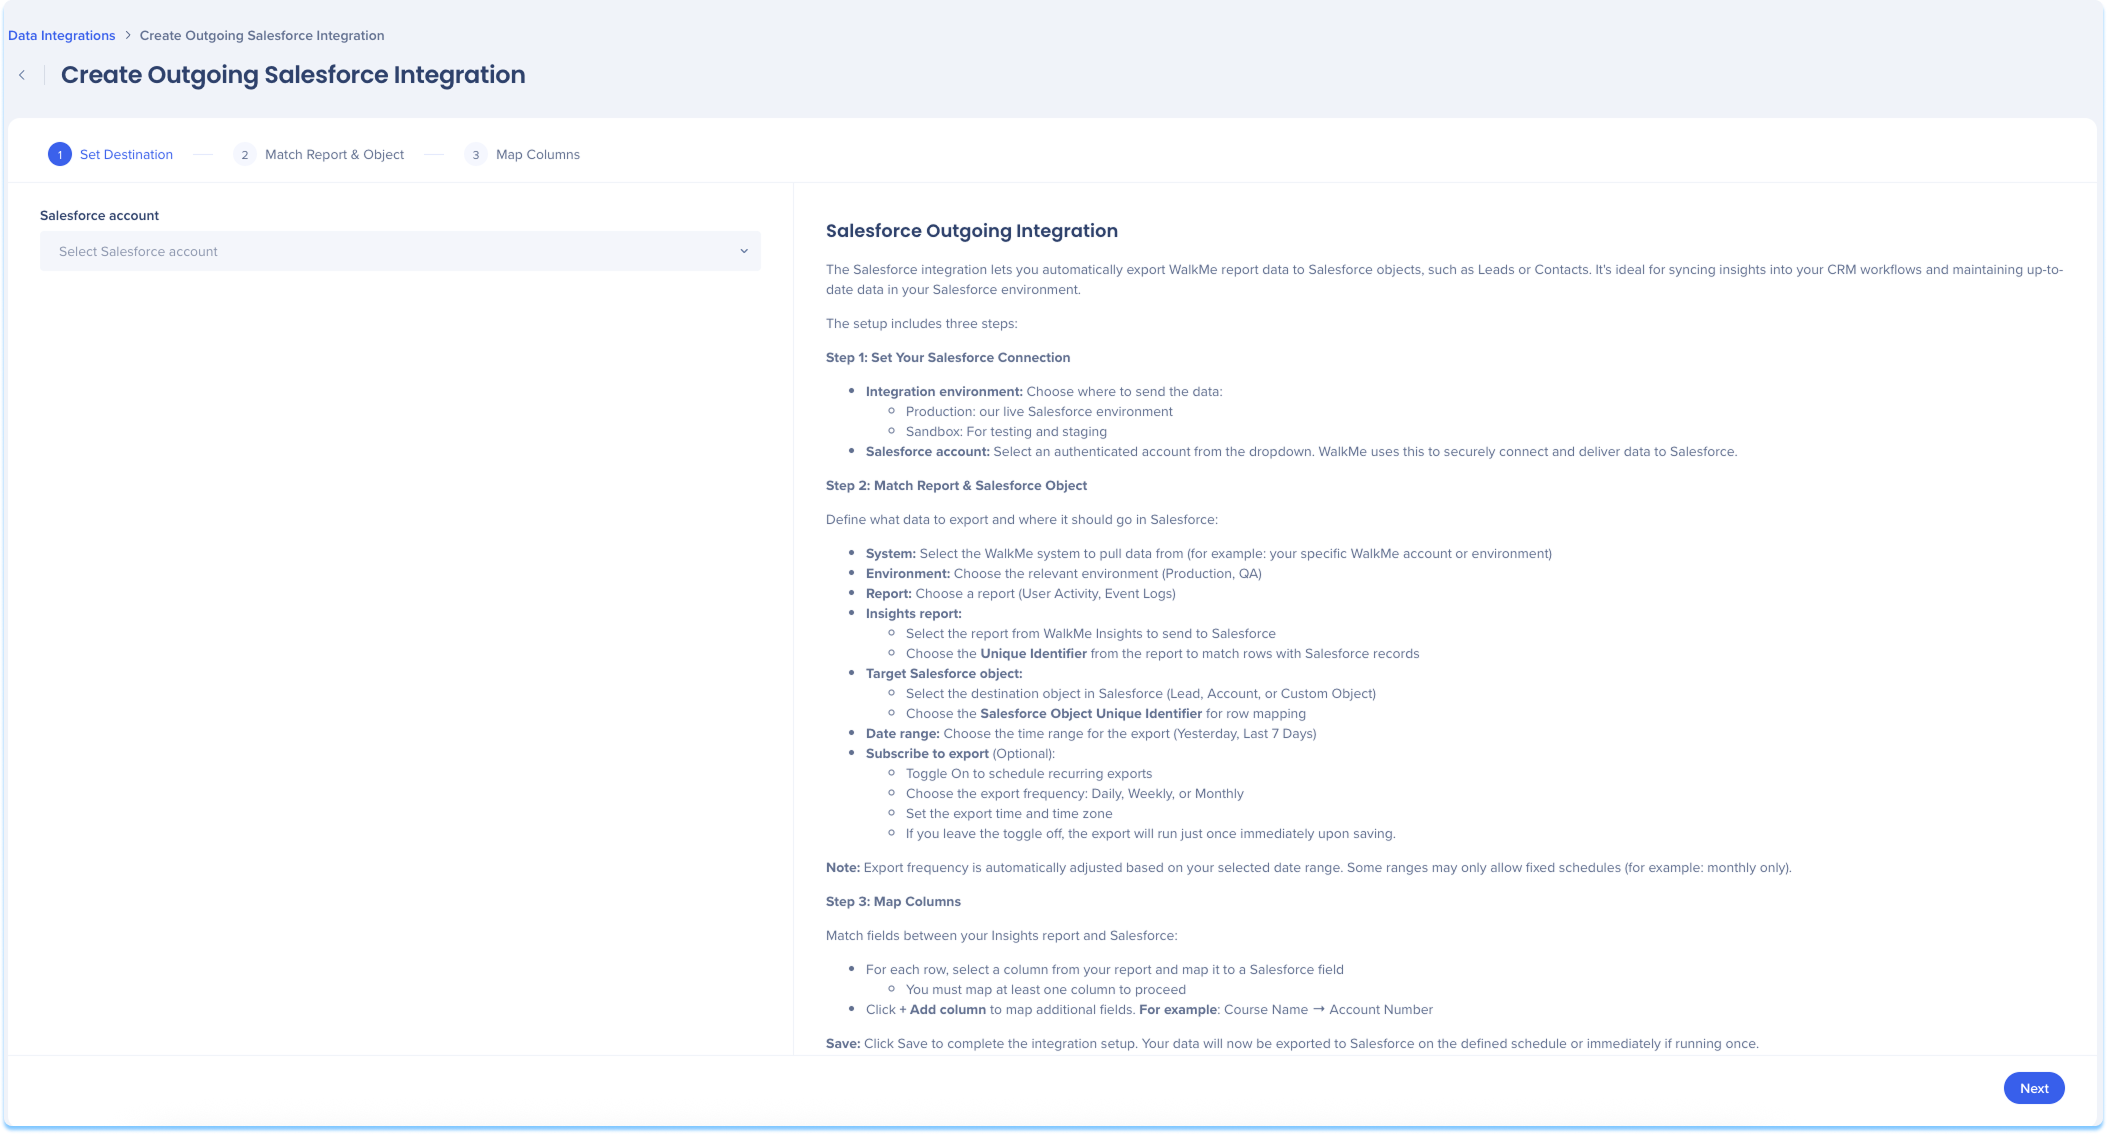Click text Sandbox: For testing and staging
The width and height of the screenshot is (2107, 1134).
(1006, 431)
